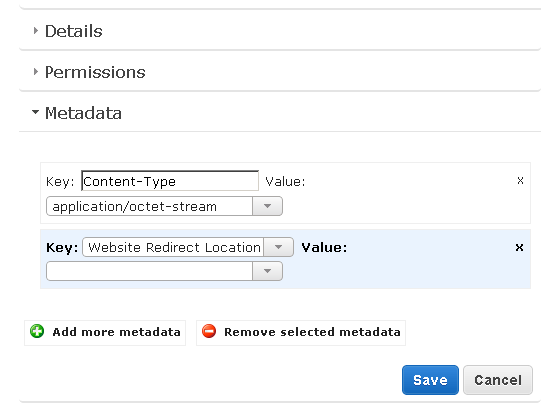Cancel the metadata edits
The height and width of the screenshot is (403, 543).
[x=498, y=380]
